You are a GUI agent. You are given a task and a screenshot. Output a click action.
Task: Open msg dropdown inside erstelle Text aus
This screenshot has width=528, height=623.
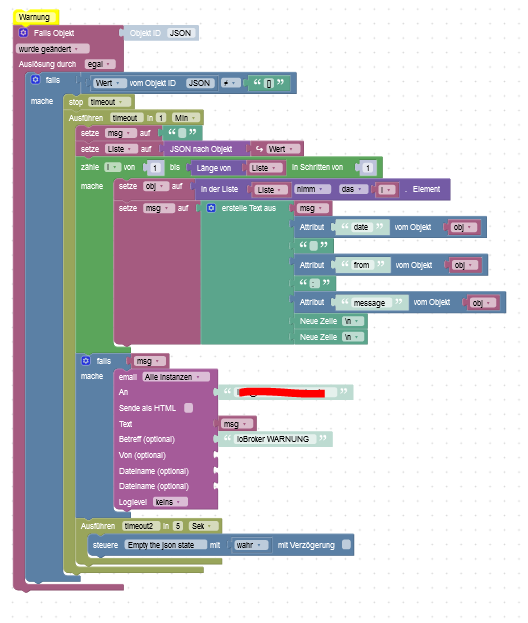click(x=313, y=208)
